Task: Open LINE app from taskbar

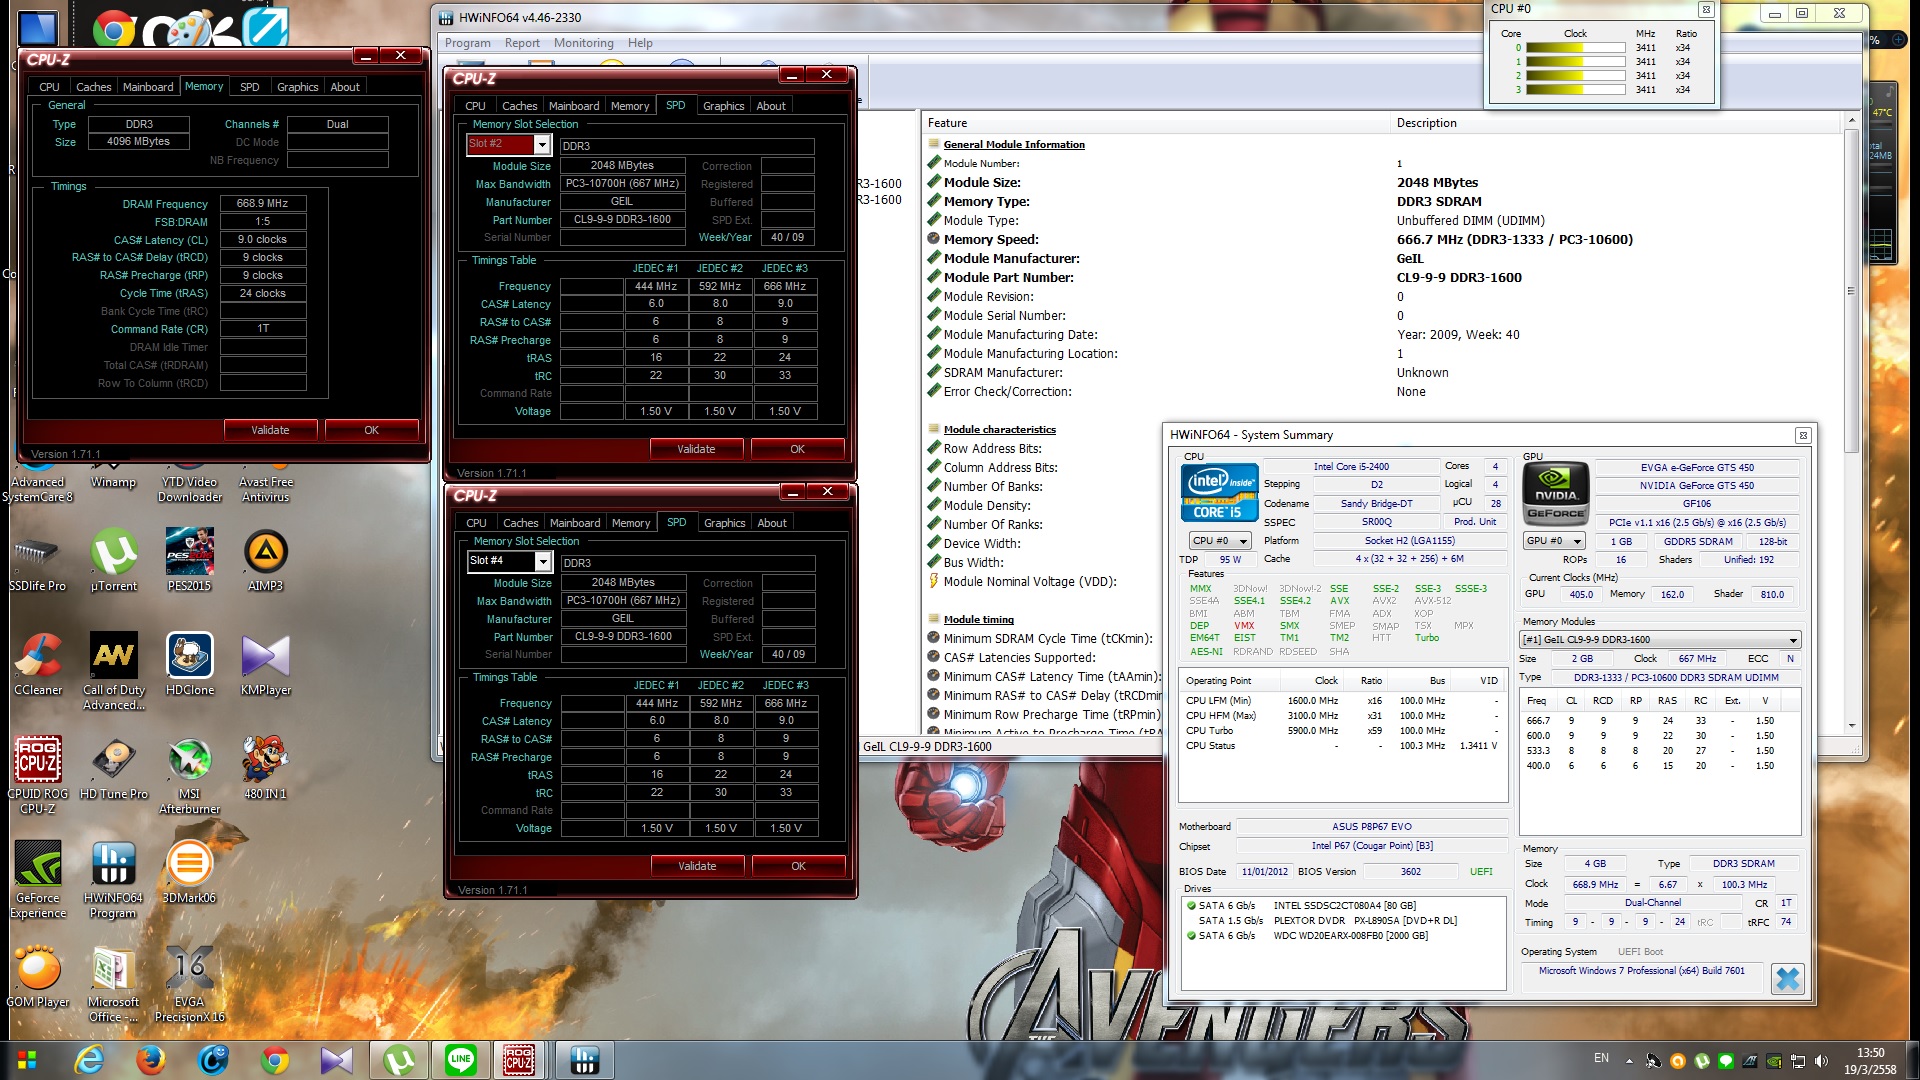Action: (x=460, y=1059)
